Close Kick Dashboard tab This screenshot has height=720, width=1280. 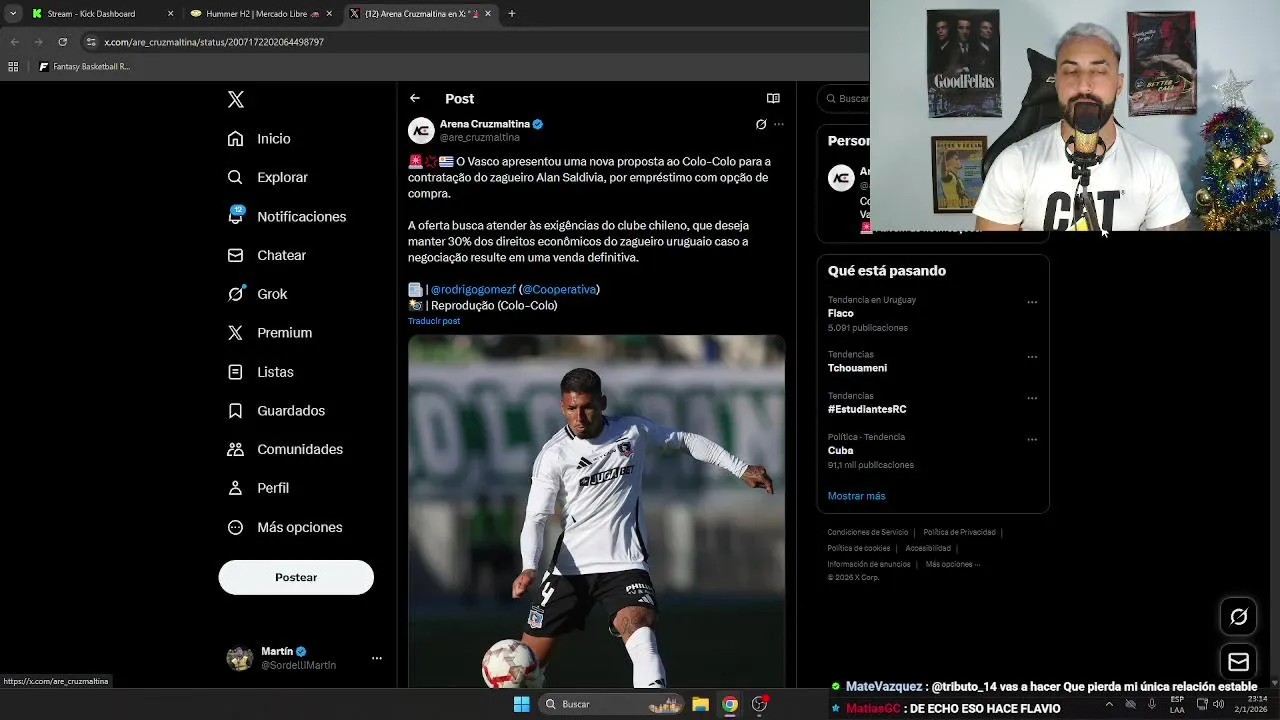point(170,14)
